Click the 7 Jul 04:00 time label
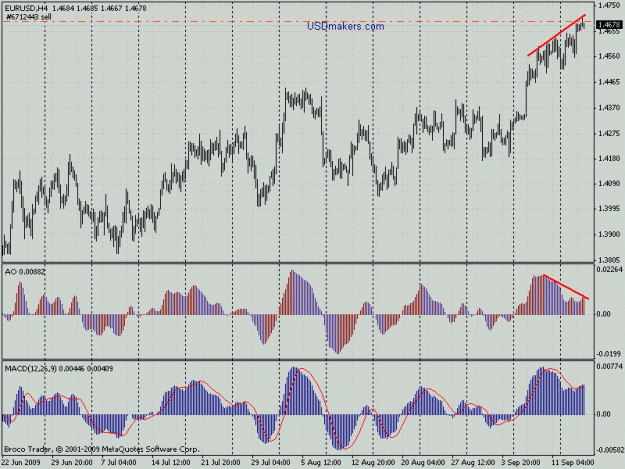 (x=118, y=463)
